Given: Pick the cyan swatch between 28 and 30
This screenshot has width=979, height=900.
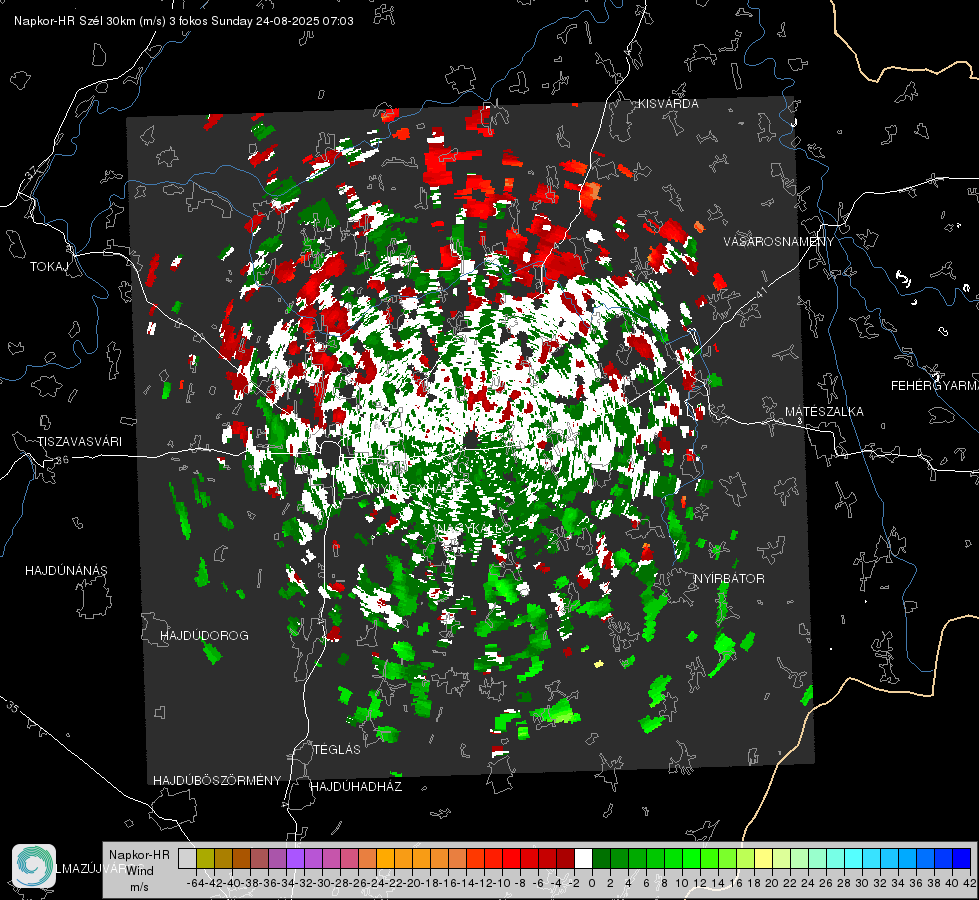Looking at the screenshot, I should (854, 858).
